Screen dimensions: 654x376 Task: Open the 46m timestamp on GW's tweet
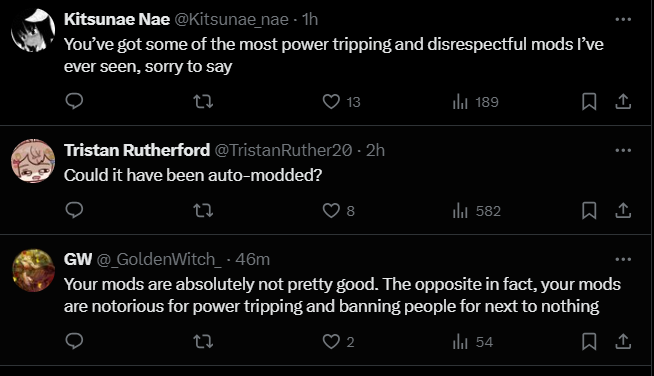click(x=252, y=259)
